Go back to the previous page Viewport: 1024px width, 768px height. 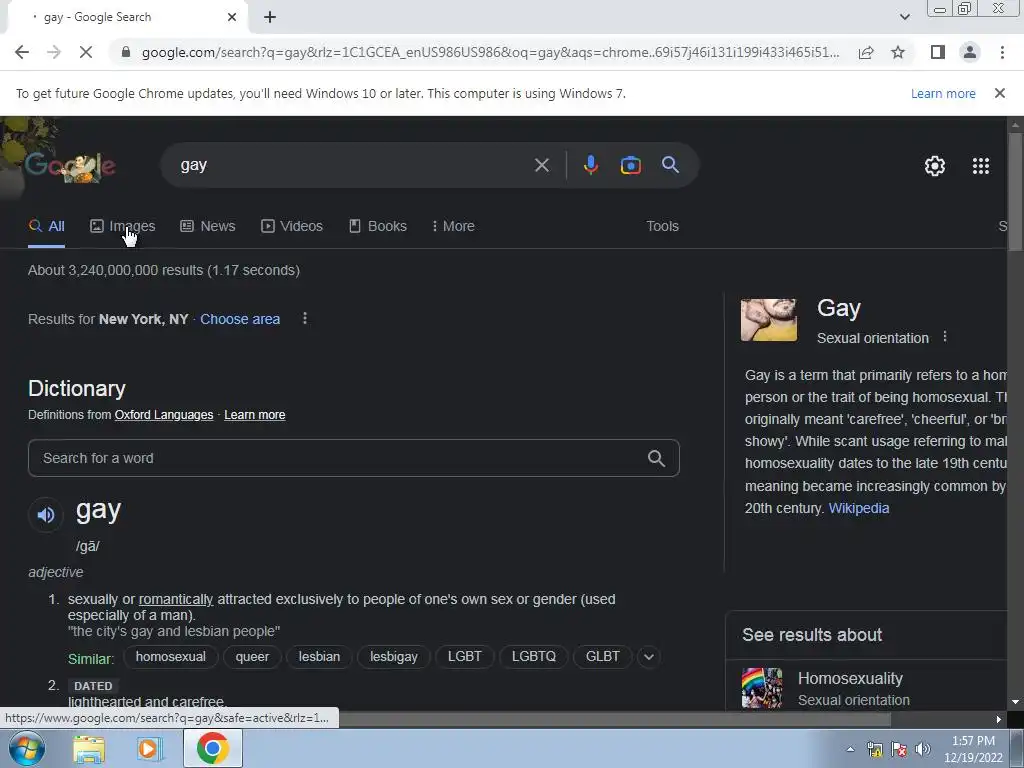(22, 52)
